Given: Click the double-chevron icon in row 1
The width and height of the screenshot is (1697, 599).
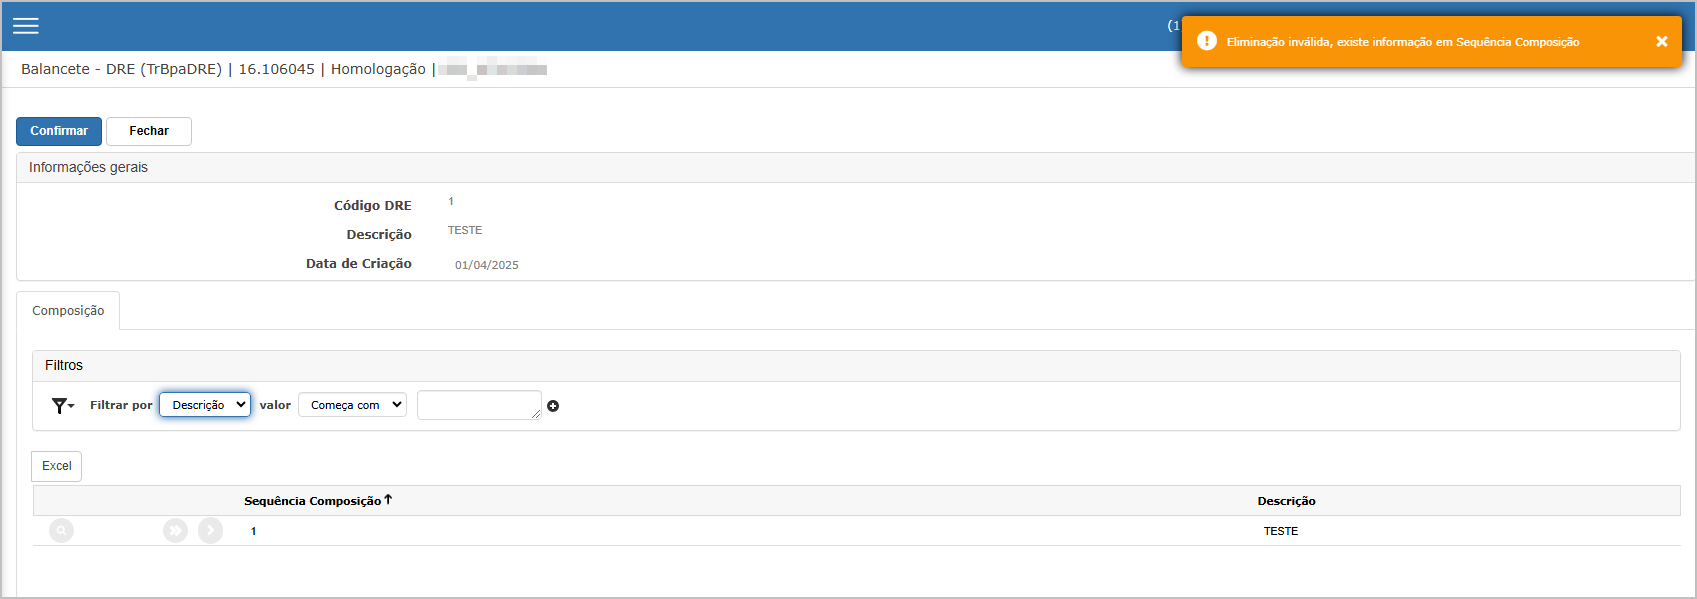Looking at the screenshot, I should tap(175, 530).
